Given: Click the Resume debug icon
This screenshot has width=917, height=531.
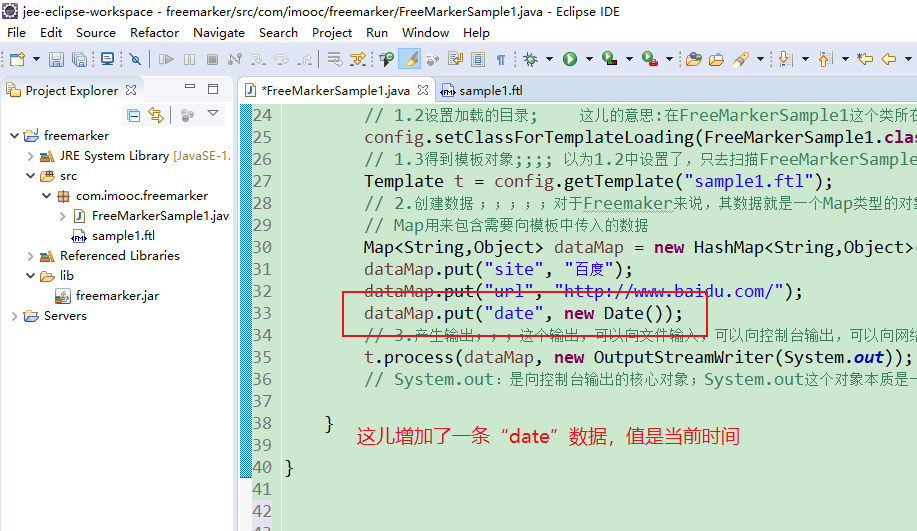Looking at the screenshot, I should (166, 59).
